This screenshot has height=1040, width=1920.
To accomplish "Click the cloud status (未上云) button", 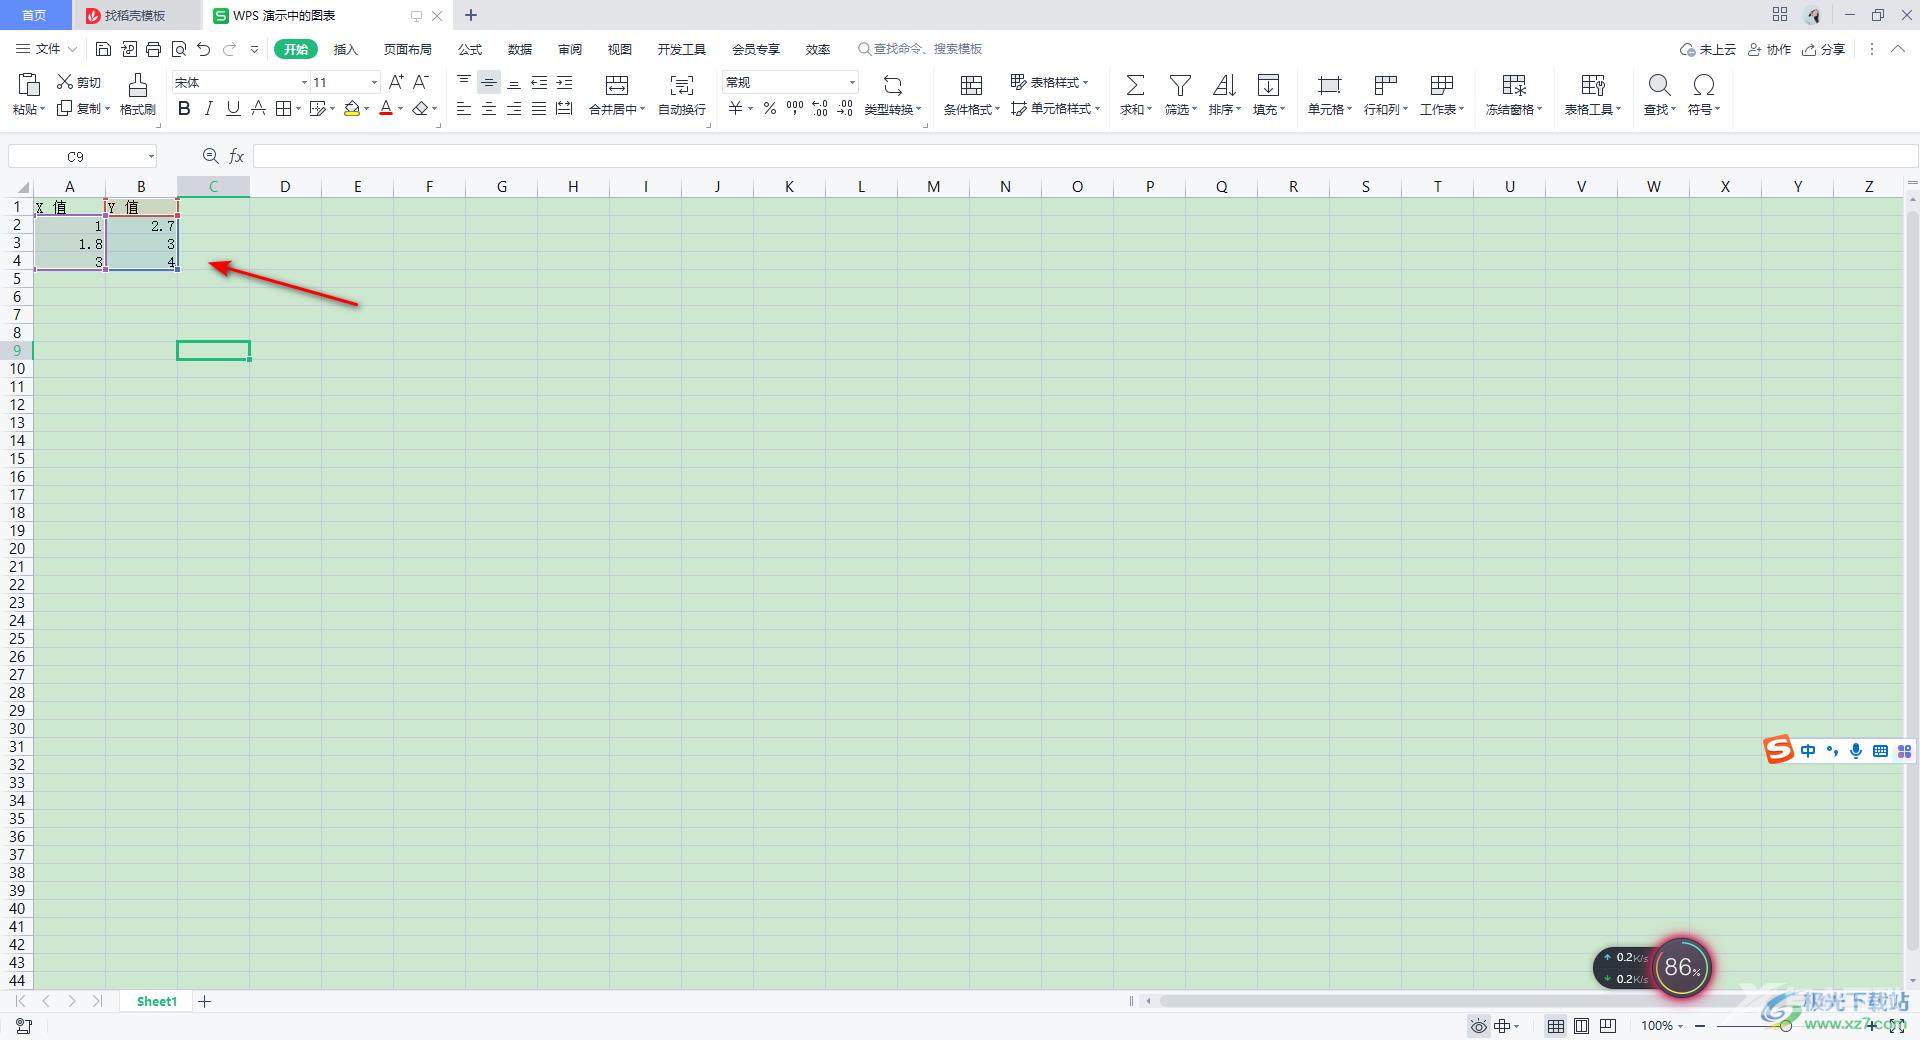I will pyautogui.click(x=1707, y=49).
